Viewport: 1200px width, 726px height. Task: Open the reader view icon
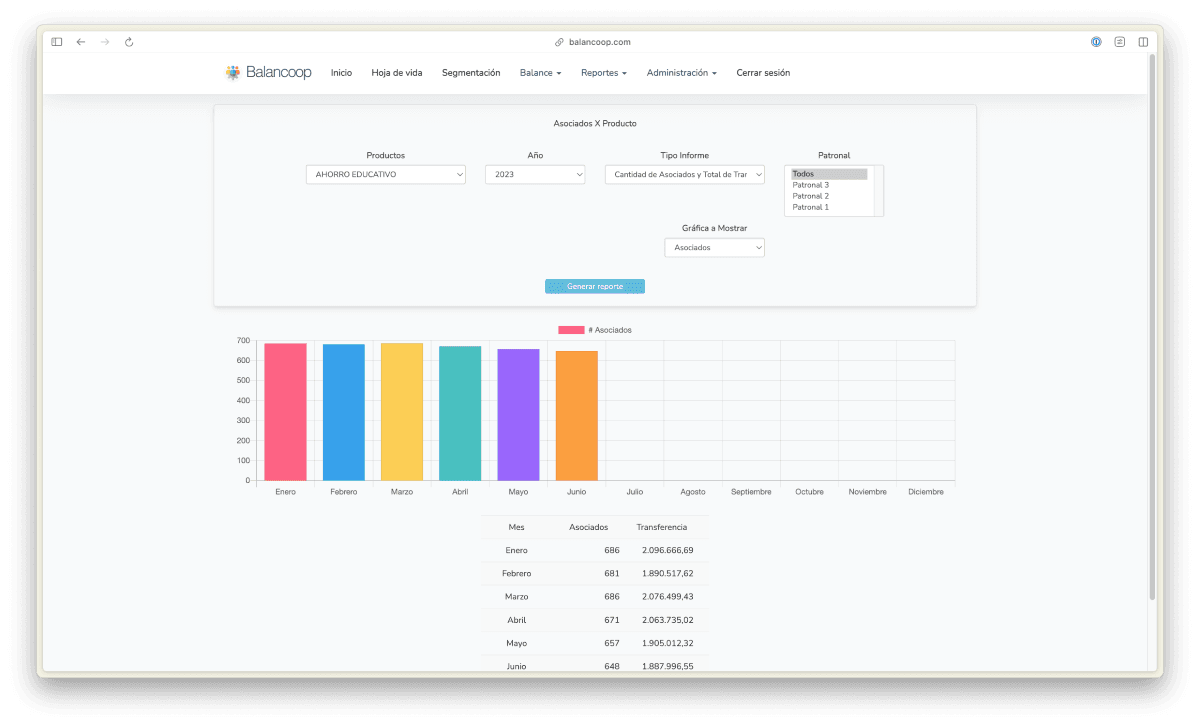coord(1119,42)
